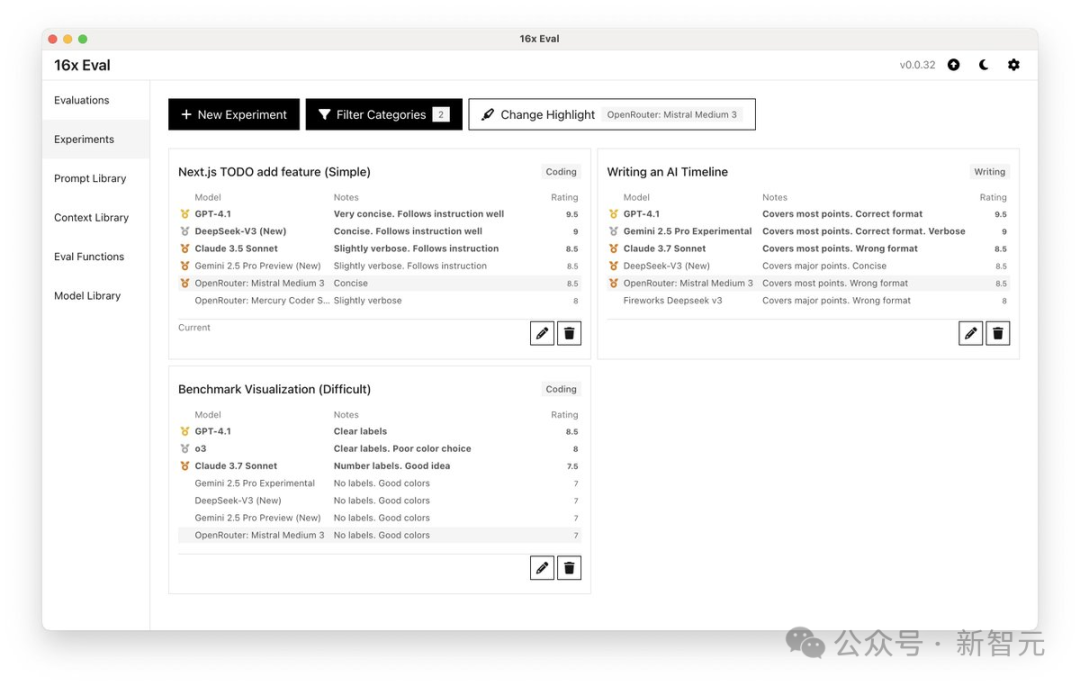The image size is (1080, 686).
Task: Click the Change Highlight button
Action: (612, 114)
